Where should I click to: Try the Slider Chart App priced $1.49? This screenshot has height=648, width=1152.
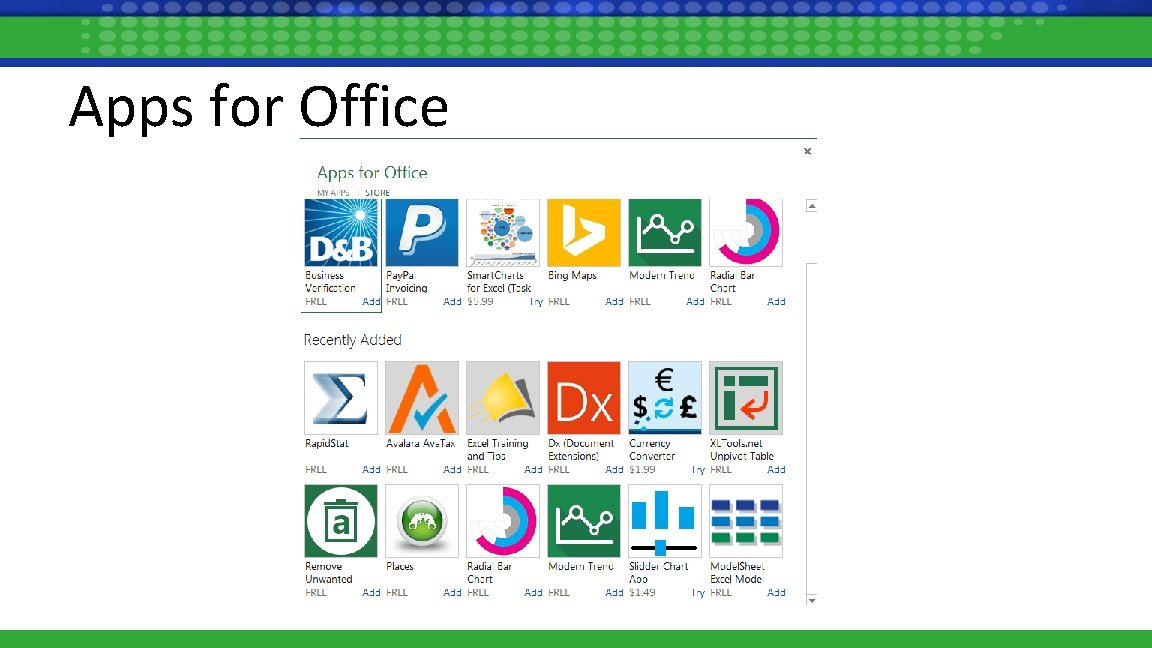698,592
